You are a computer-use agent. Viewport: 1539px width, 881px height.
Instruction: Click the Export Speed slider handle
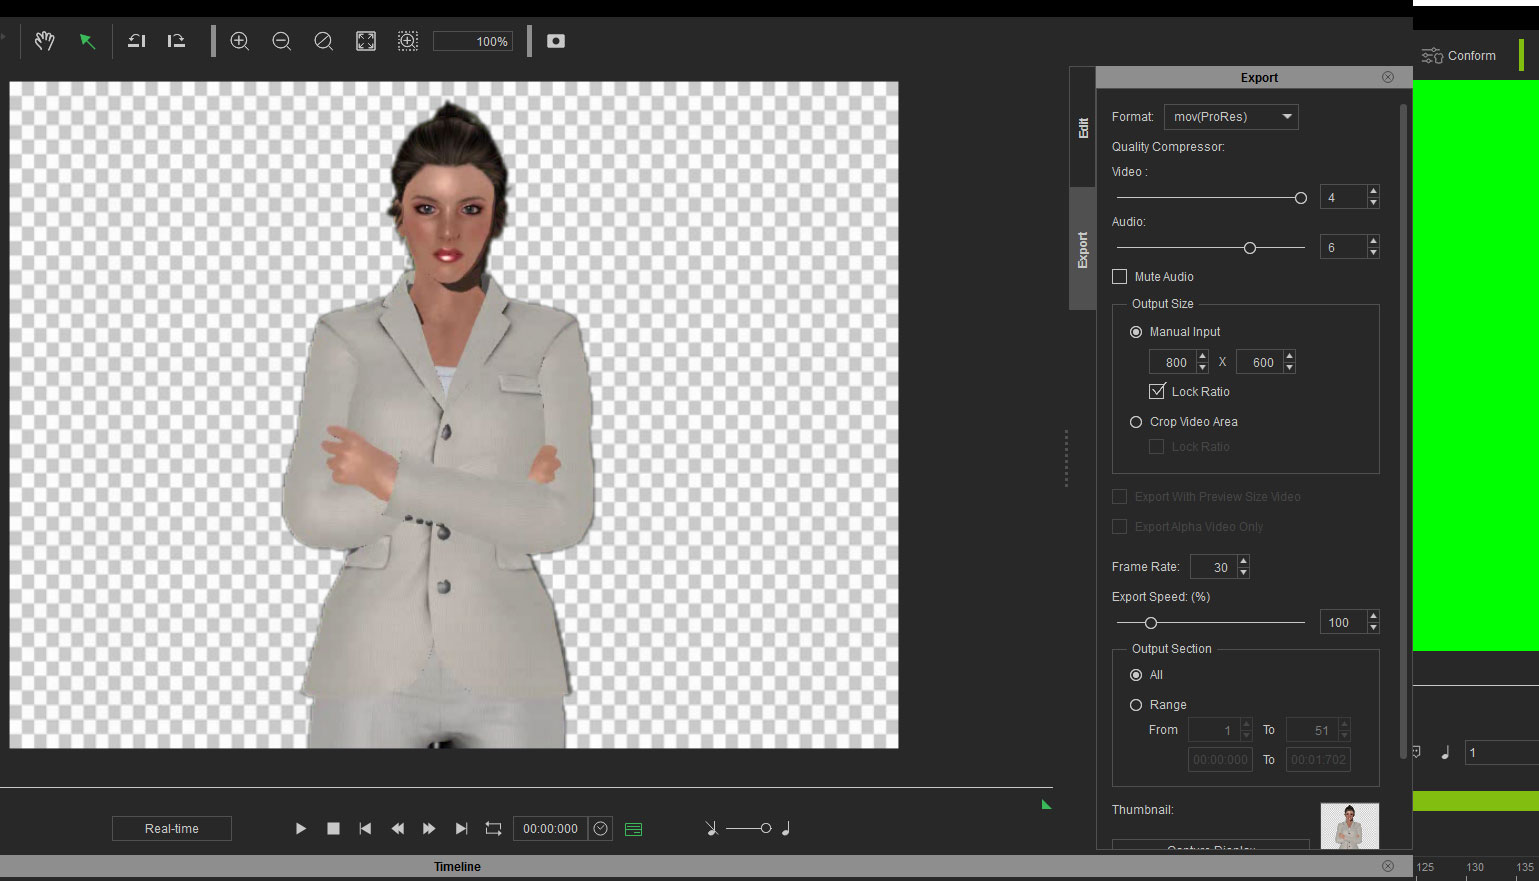coord(1151,623)
